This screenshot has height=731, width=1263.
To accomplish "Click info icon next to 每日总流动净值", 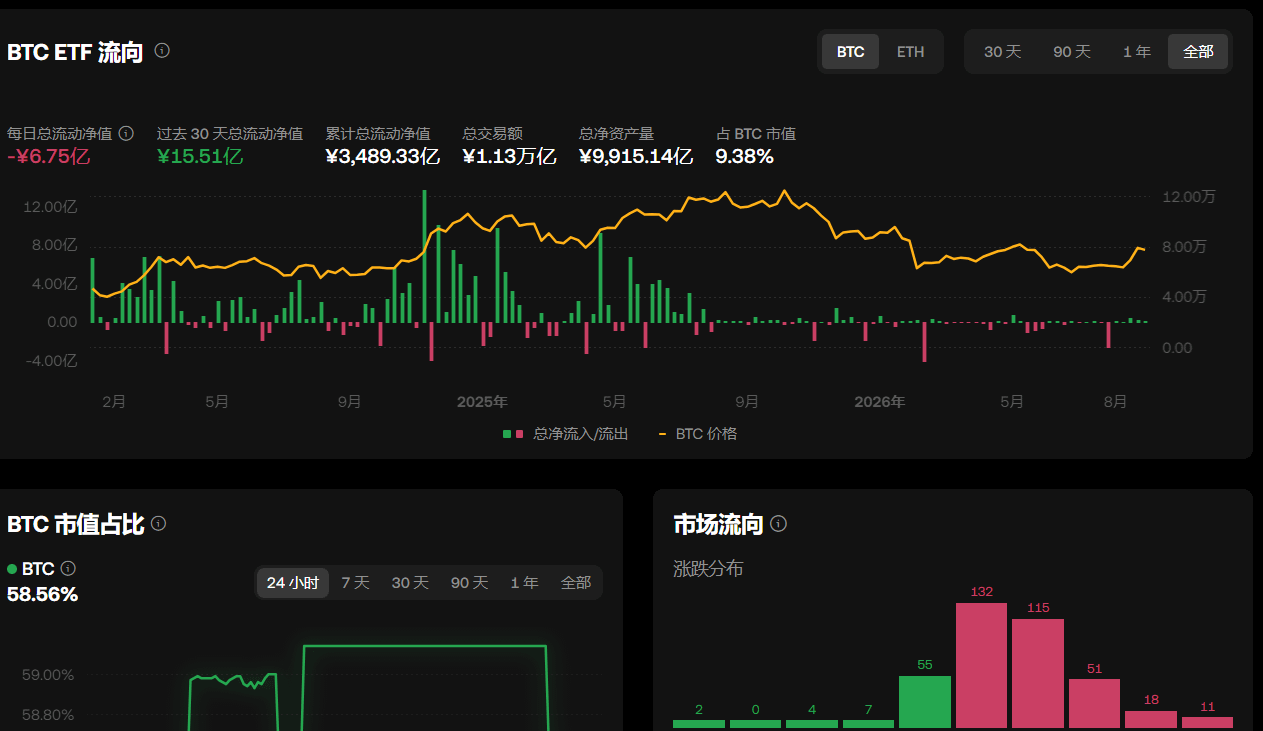I will [126, 133].
